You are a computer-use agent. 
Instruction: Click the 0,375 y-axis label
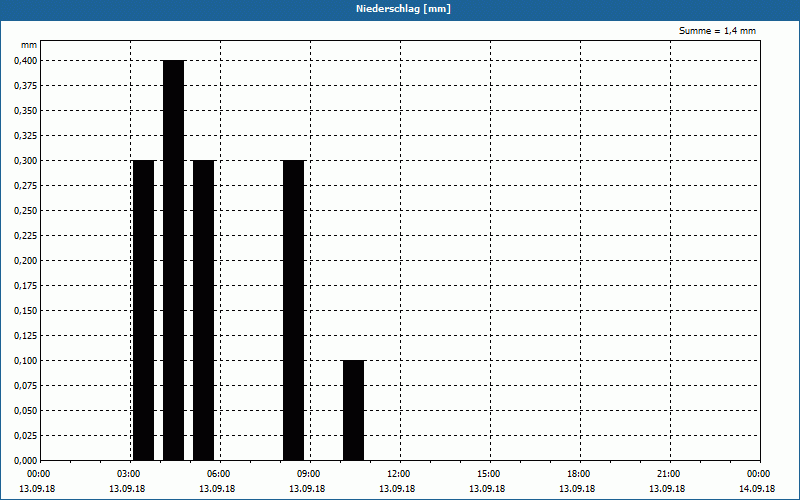point(26,86)
